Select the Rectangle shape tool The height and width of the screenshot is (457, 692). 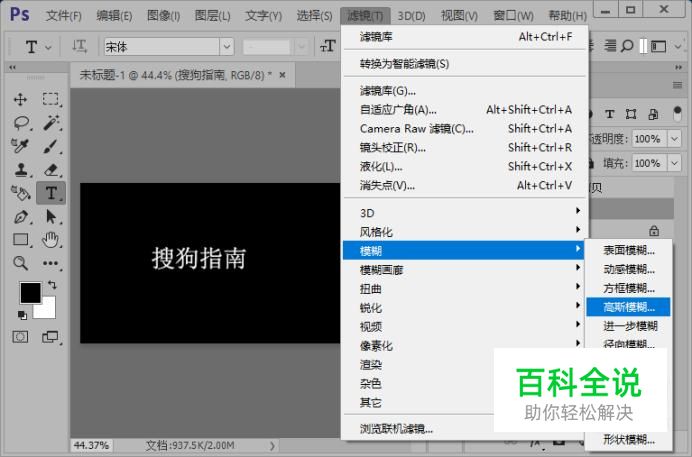click(21, 240)
